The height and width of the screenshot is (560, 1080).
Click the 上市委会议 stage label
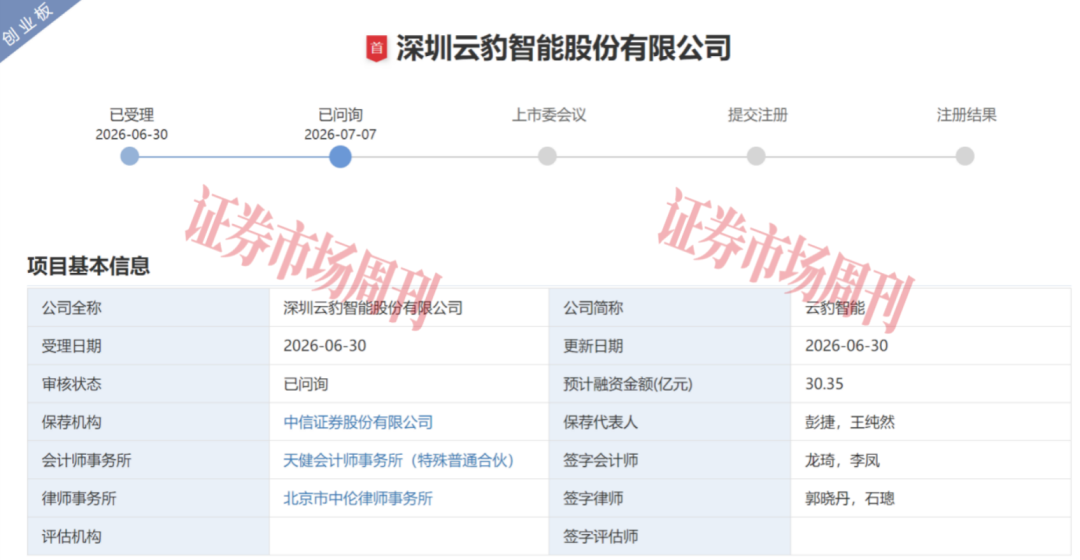pos(549,115)
